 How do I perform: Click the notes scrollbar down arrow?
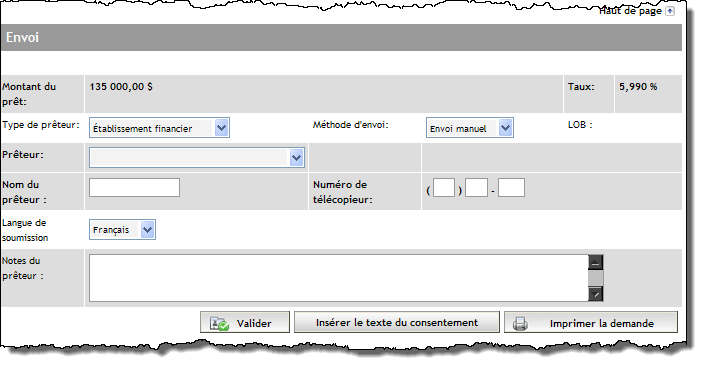[596, 294]
